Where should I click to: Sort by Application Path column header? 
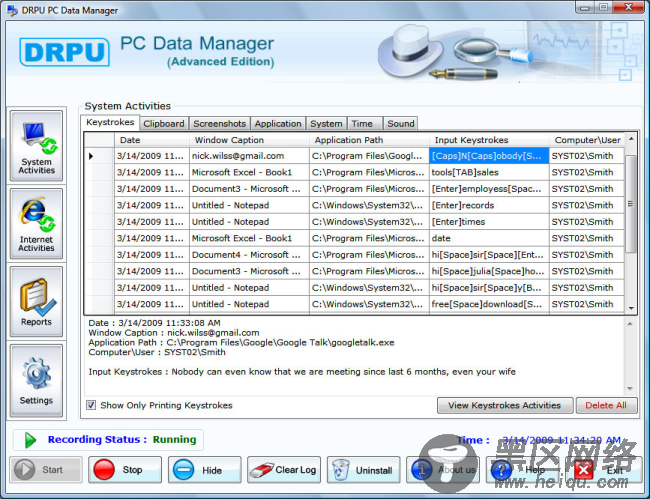pos(369,140)
